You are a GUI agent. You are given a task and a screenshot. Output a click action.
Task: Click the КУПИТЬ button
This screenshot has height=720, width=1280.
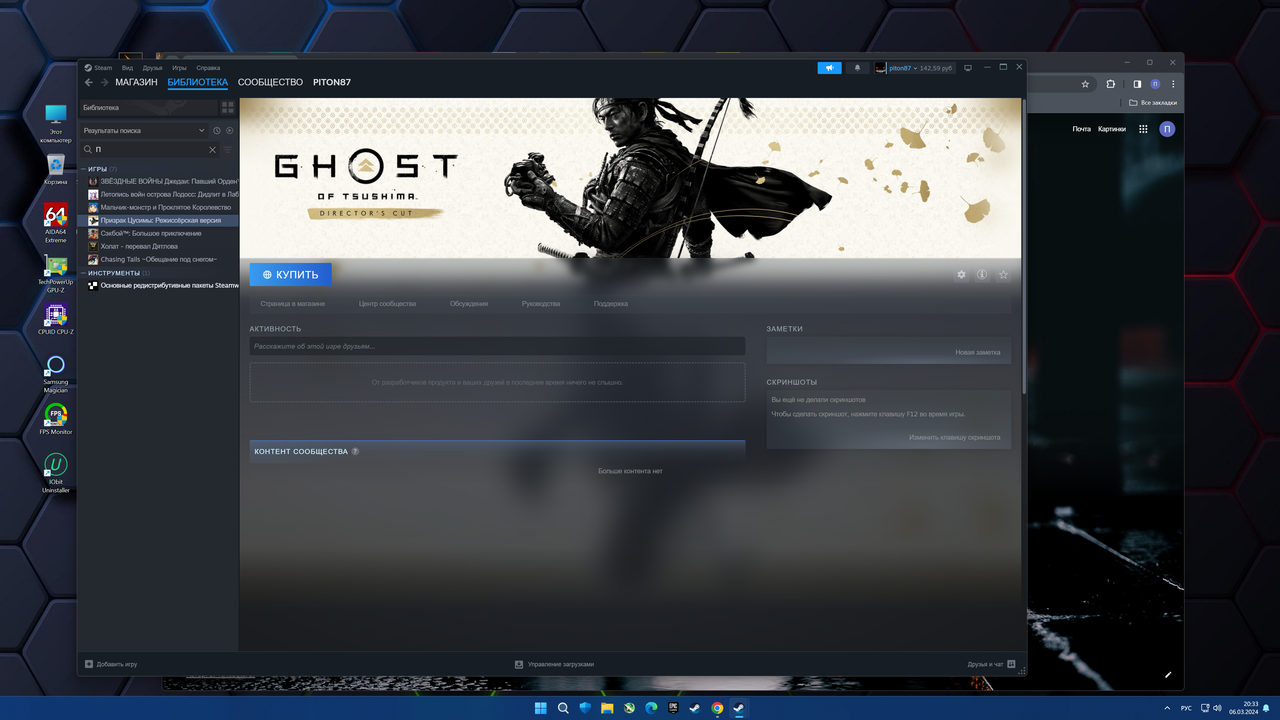pyautogui.click(x=290, y=274)
